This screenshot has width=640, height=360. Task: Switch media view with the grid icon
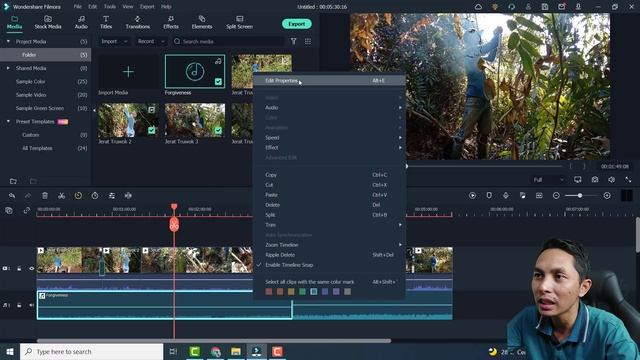point(308,41)
